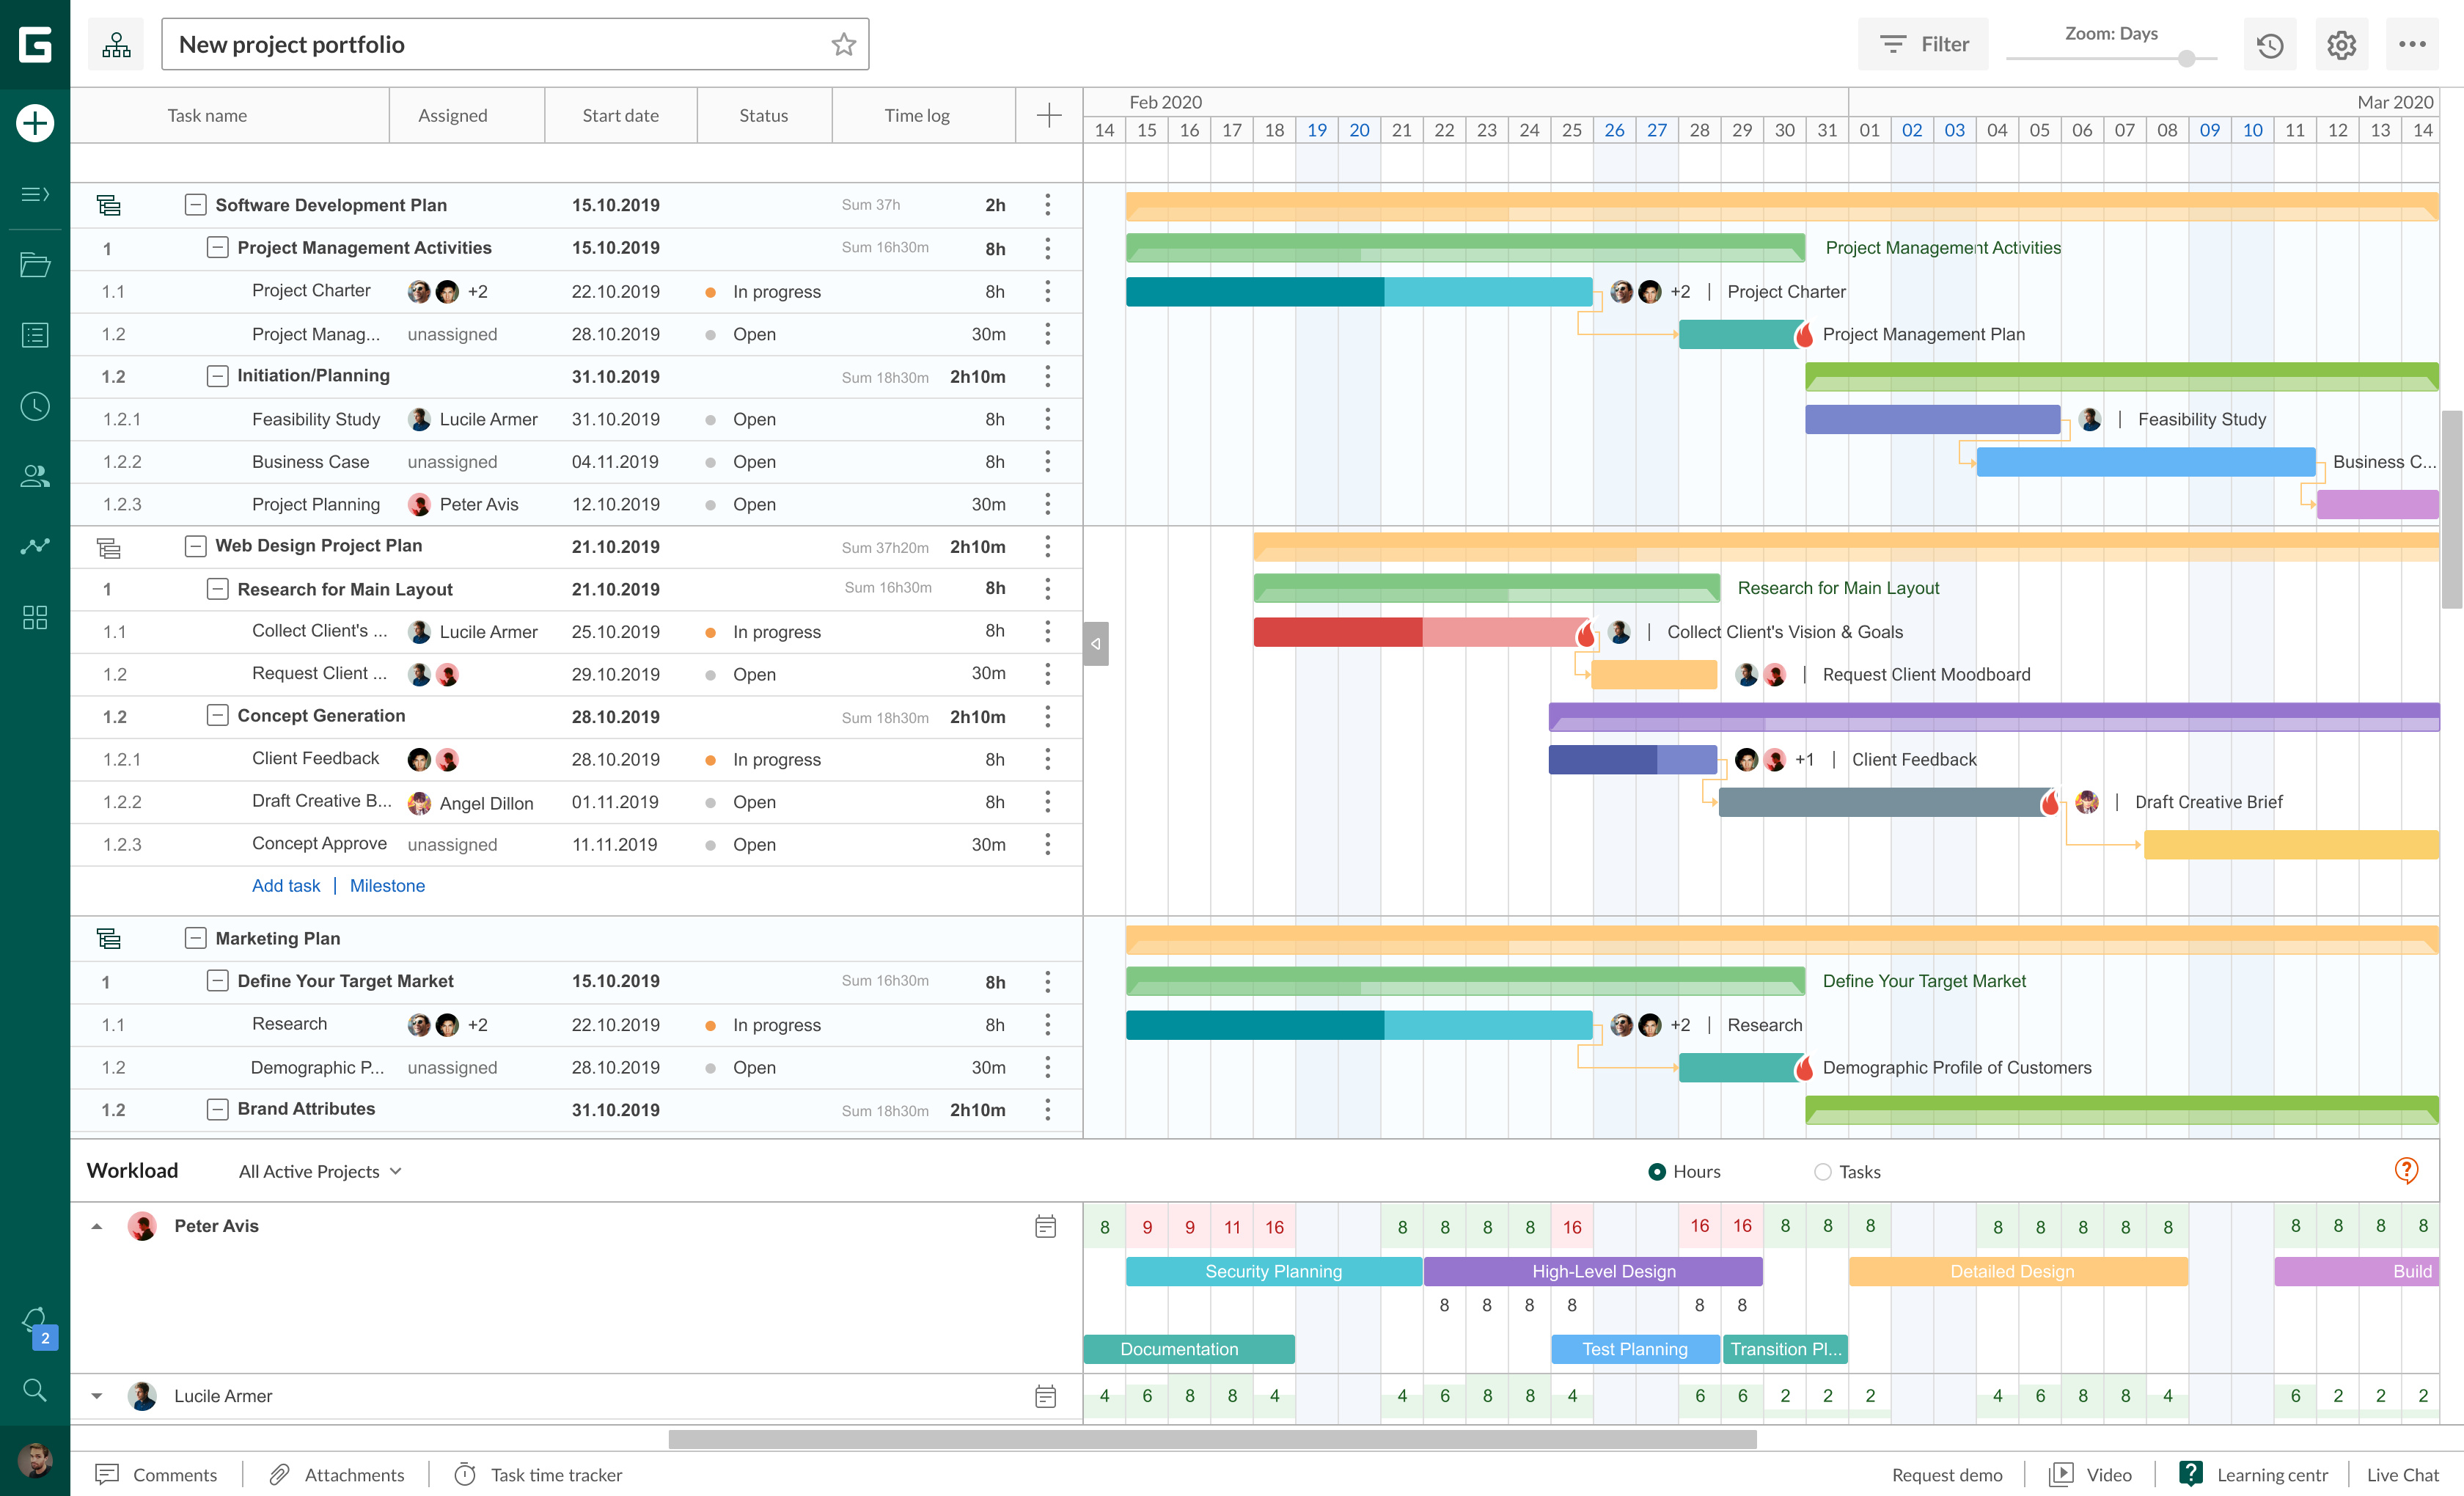Collapse the Concept Generation group
Screen dimensions: 2464x1496
click(217, 716)
